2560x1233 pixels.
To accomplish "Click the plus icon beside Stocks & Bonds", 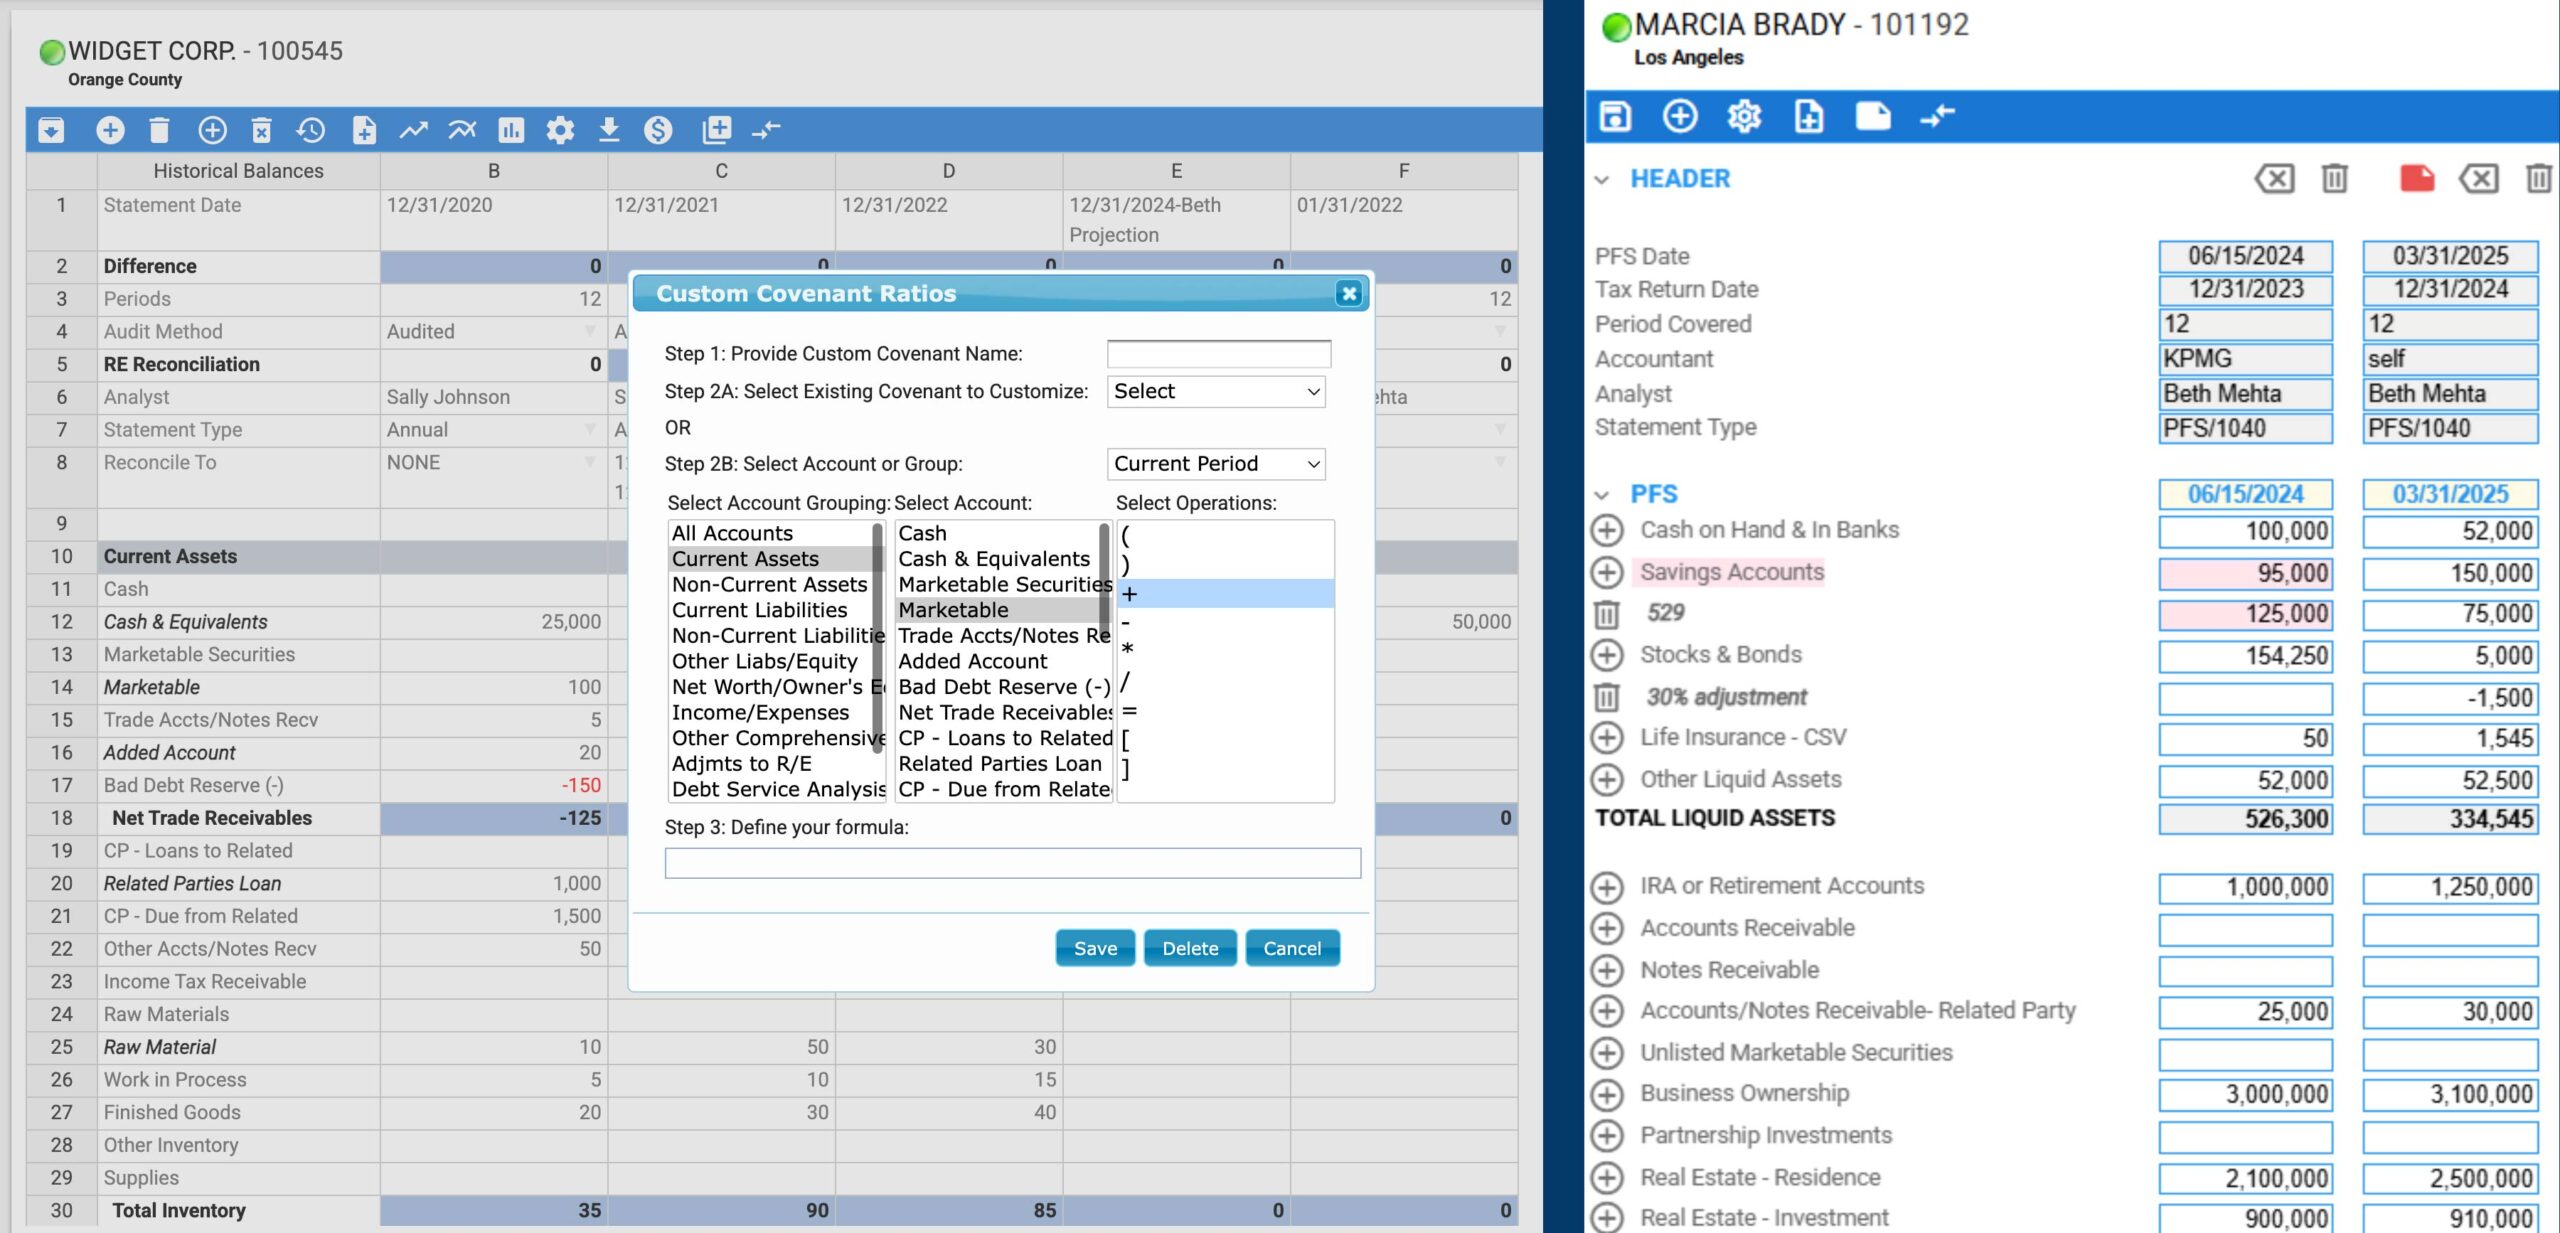I will [1606, 655].
